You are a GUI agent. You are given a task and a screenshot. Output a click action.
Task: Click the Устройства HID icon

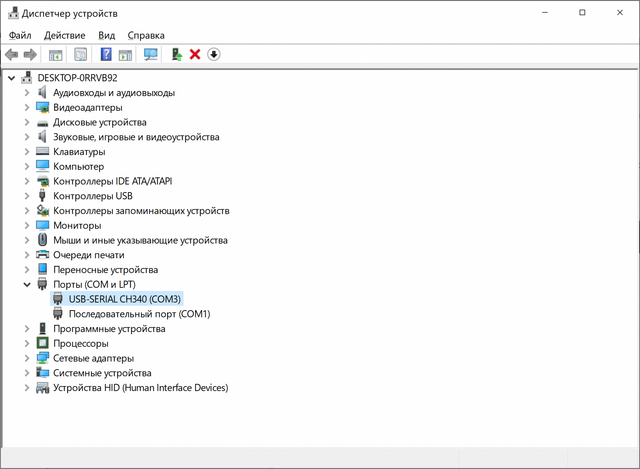[42, 388]
